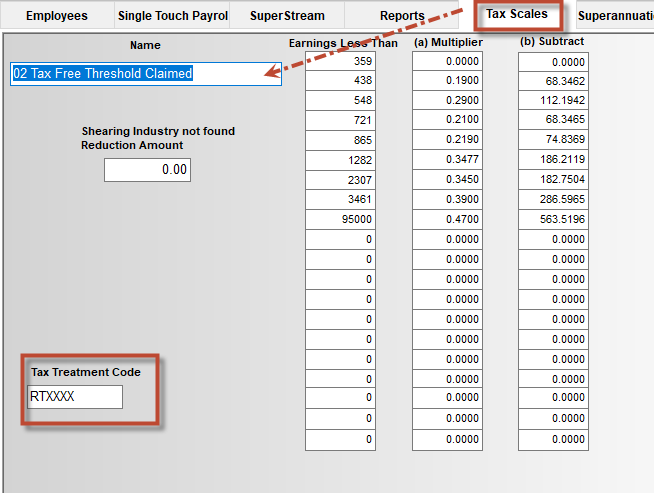This screenshot has height=493, width=654.
Task: Select the Multiplier cell showing 0.4700
Action: pyautogui.click(x=447, y=220)
